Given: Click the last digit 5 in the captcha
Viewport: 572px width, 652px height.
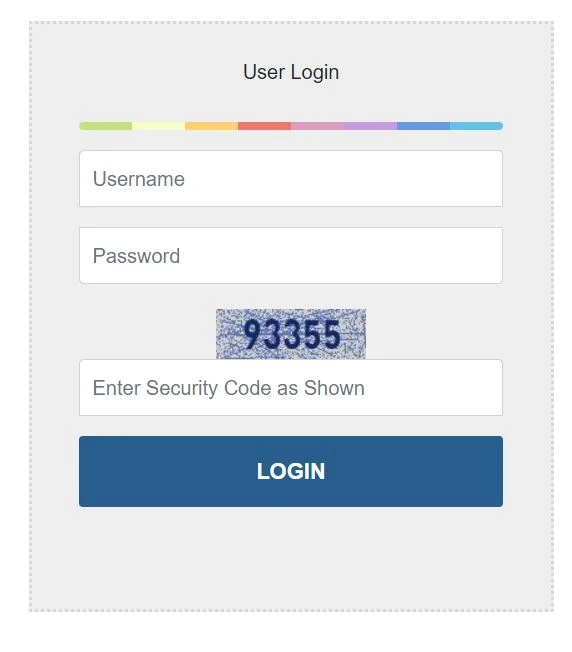Looking at the screenshot, I should (332, 334).
